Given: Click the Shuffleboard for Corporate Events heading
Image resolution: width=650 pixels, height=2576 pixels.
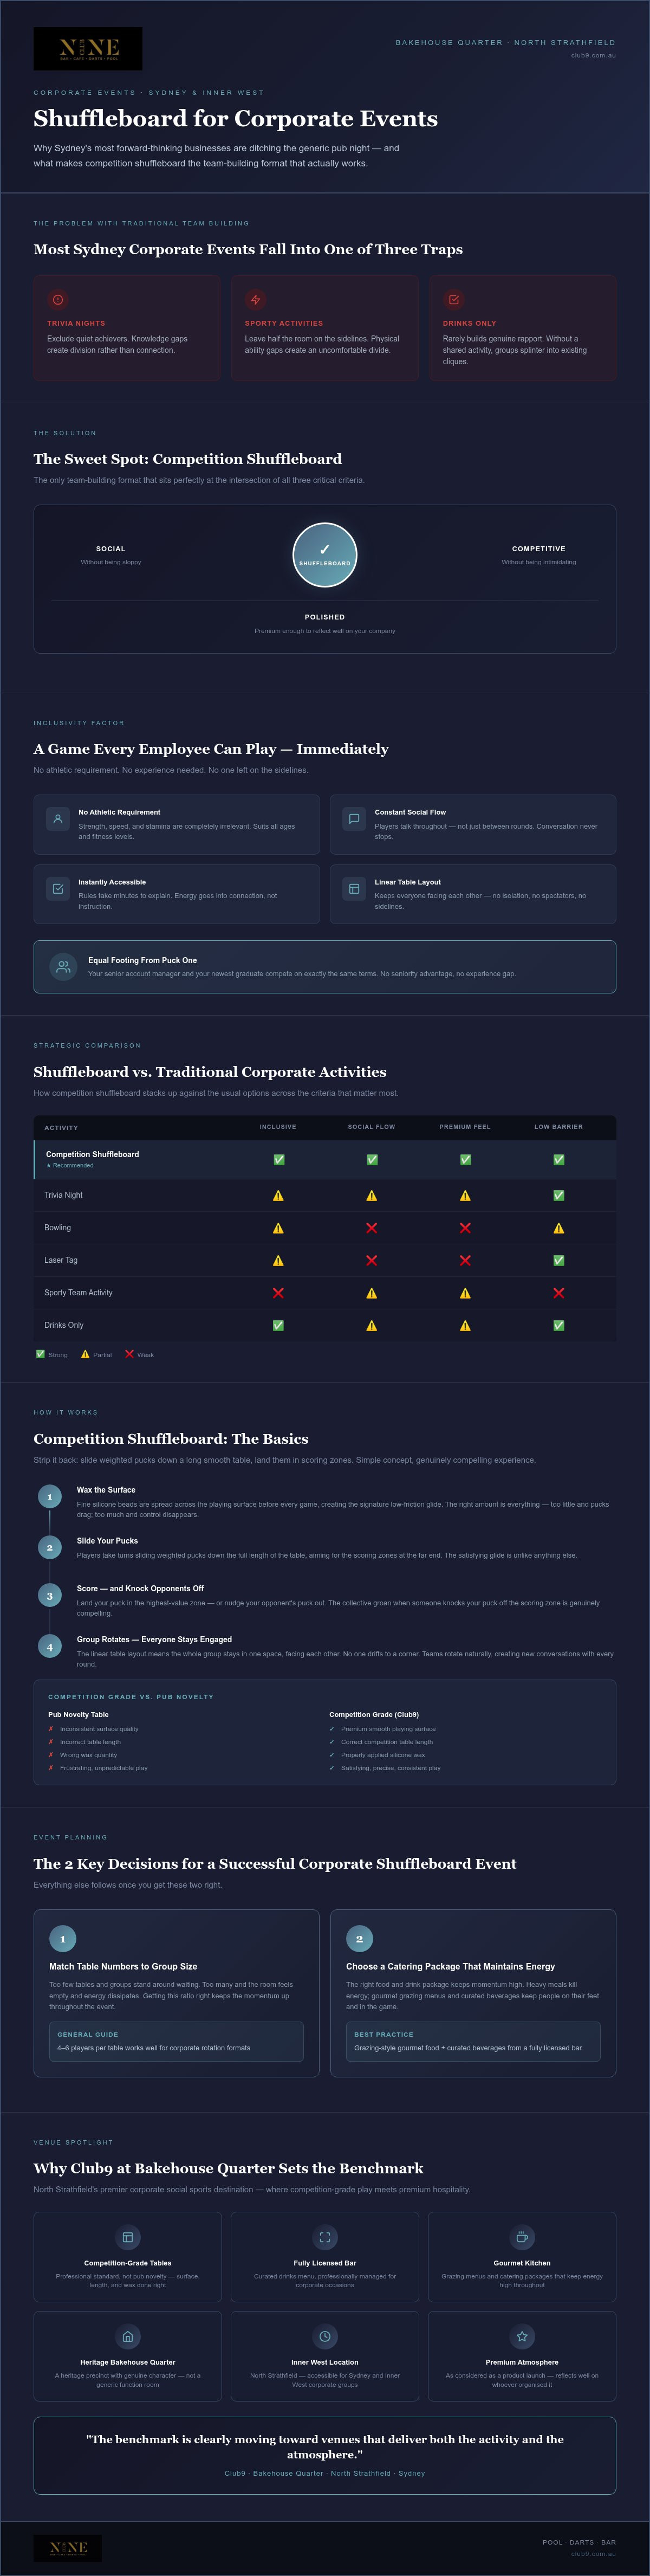Looking at the screenshot, I should [x=236, y=118].
